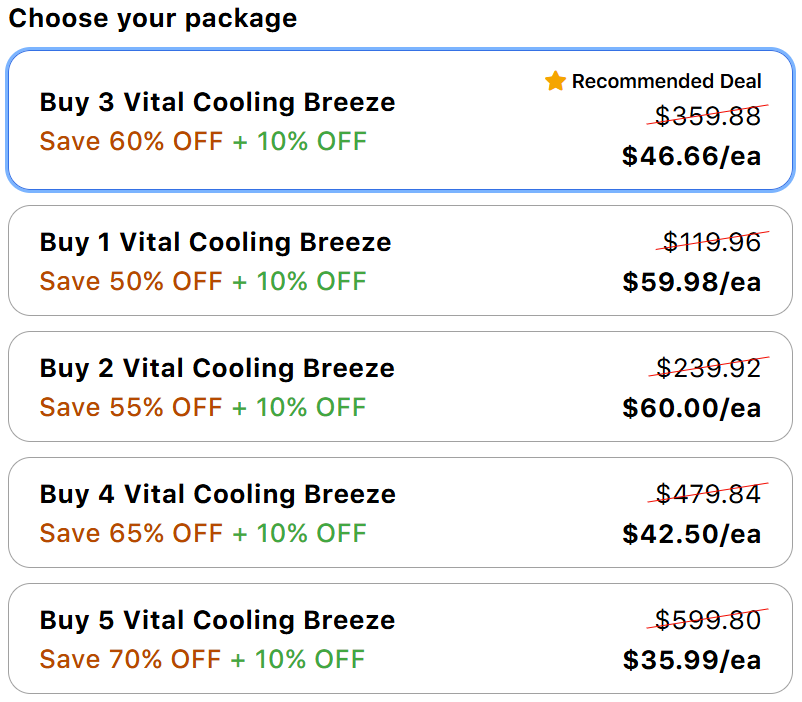Choose the Buy 2 Vital Cooling Breeze option
The image size is (802, 702).
(400, 386)
